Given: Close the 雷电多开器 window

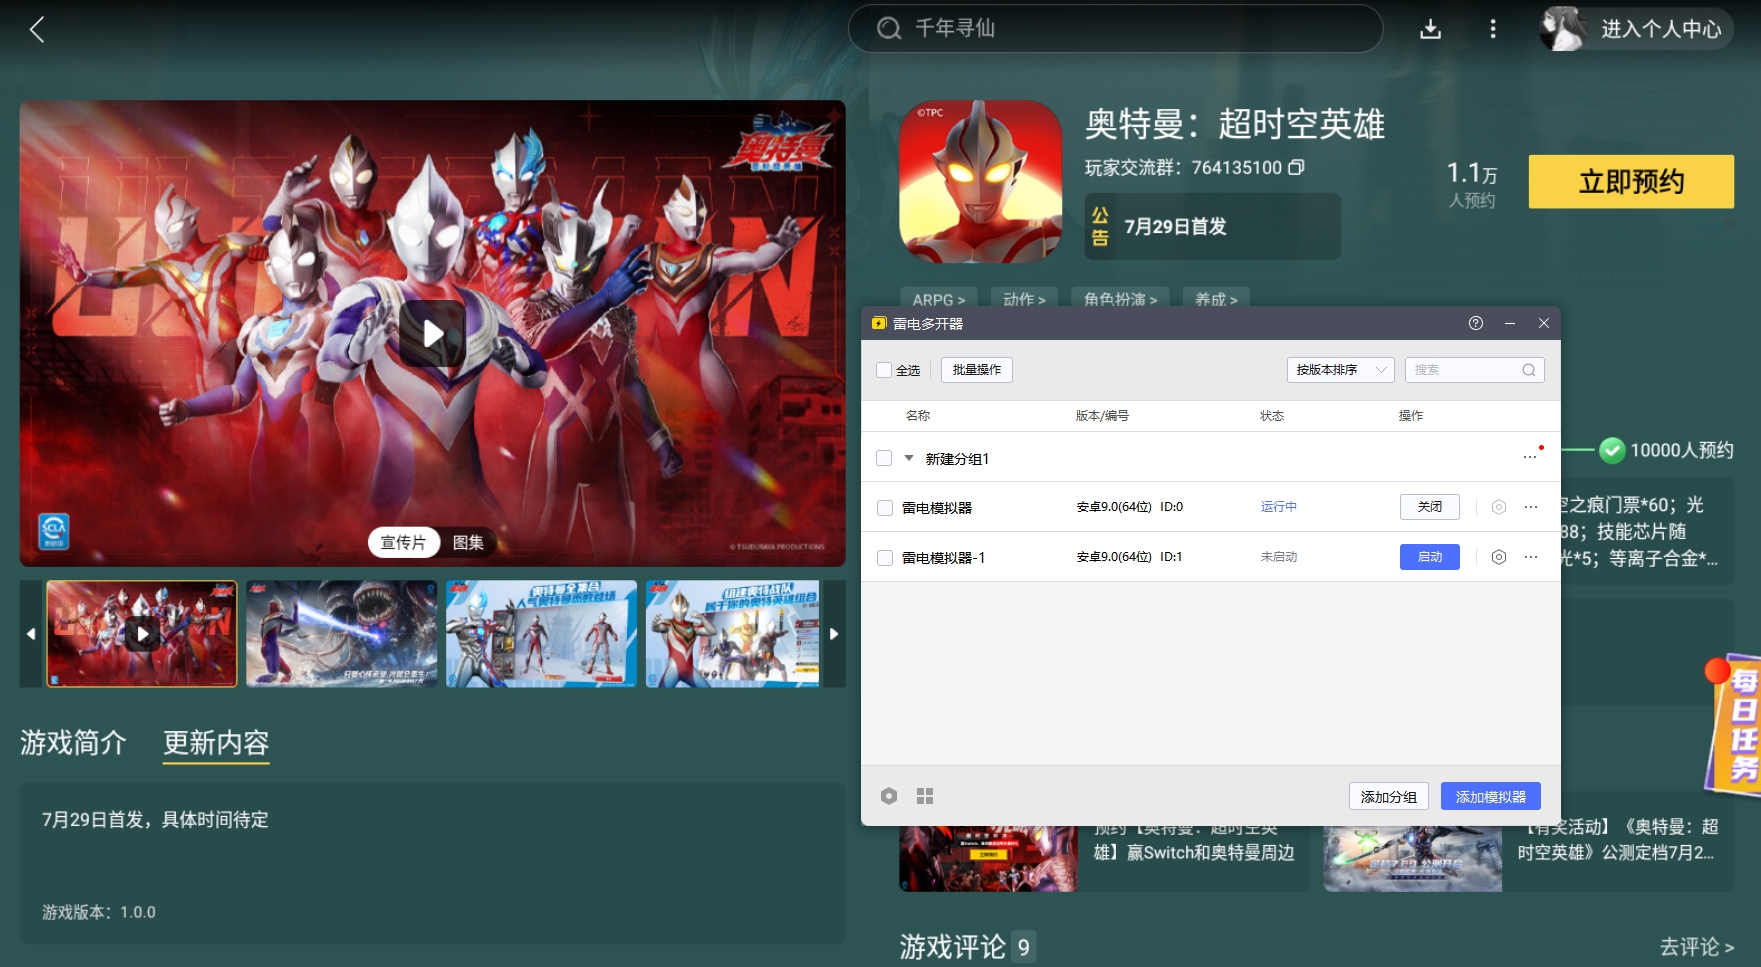Looking at the screenshot, I should (x=1543, y=323).
